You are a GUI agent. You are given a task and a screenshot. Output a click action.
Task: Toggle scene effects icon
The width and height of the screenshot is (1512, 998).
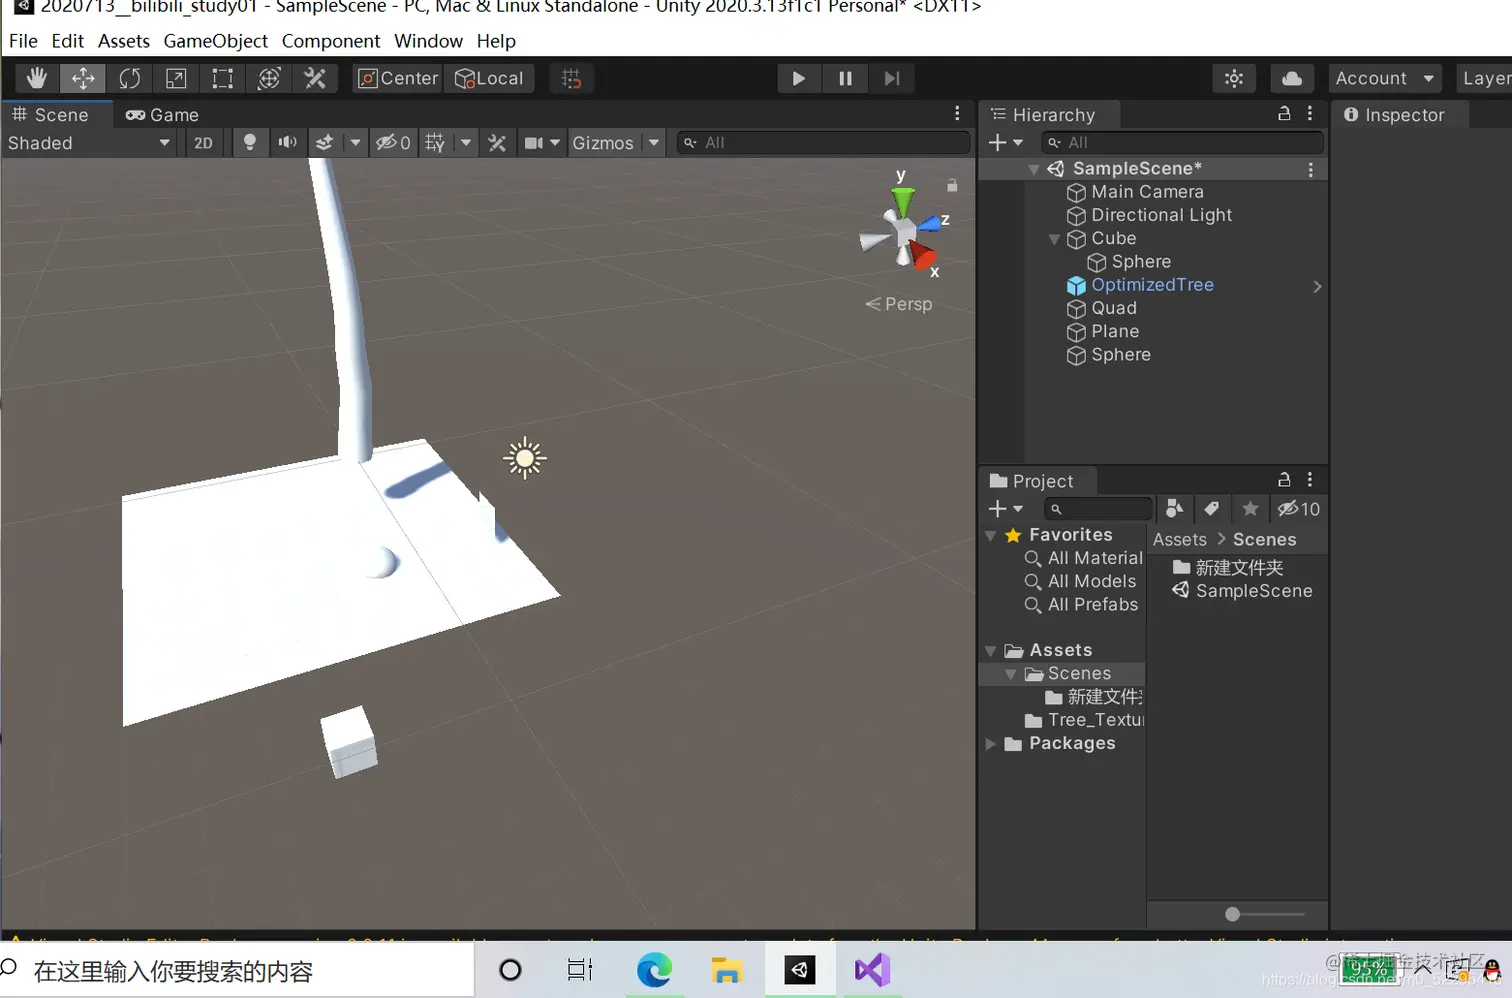[x=324, y=143]
